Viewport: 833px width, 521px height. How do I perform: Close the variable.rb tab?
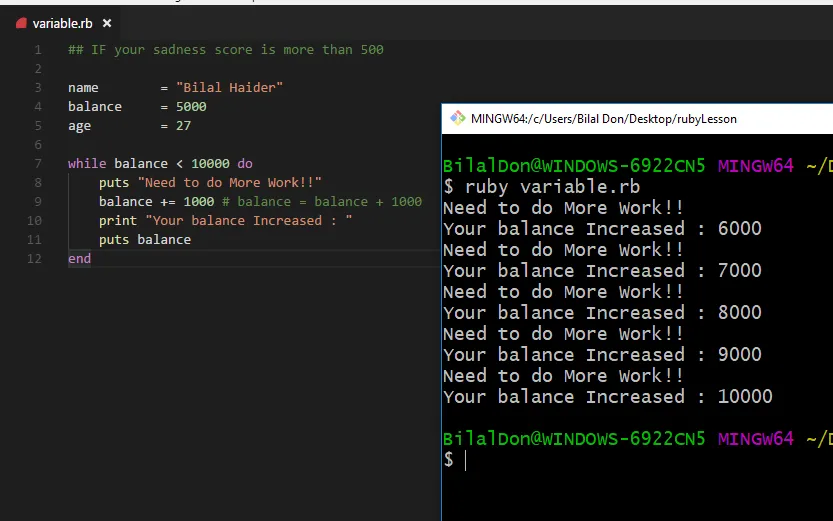tap(107, 23)
